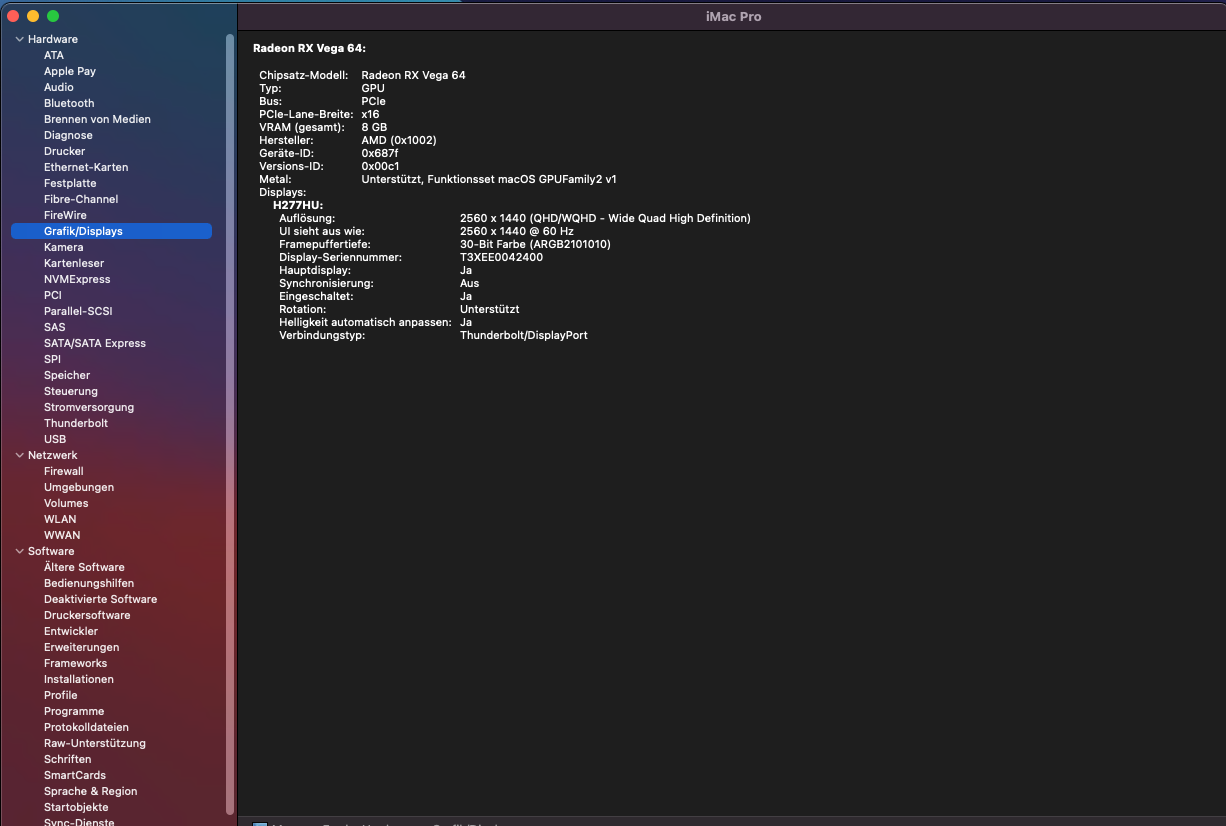Viewport: 1226px width, 826px height.
Task: Select Bedienungshilfen in the sidebar
Action: tap(89, 583)
